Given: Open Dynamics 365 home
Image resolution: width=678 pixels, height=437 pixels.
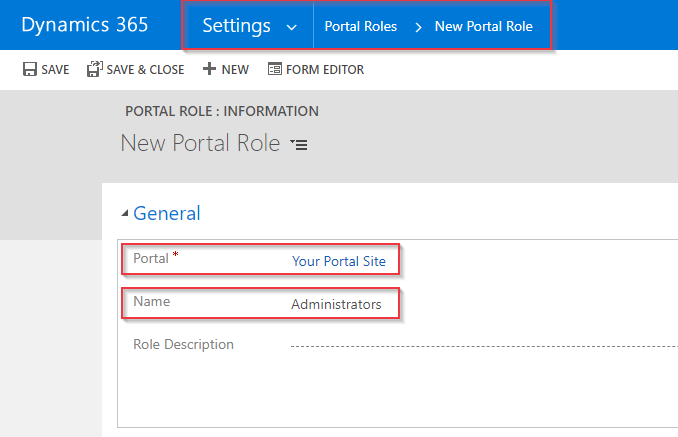Looking at the screenshot, I should [85, 25].
